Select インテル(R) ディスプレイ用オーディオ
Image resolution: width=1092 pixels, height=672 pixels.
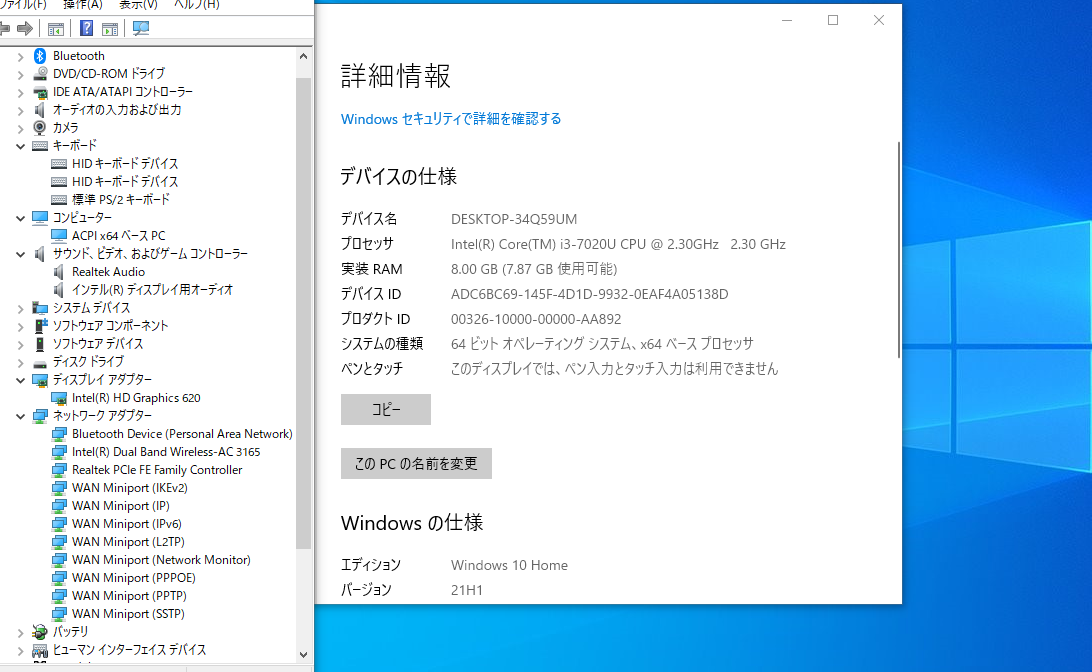click(x=152, y=290)
